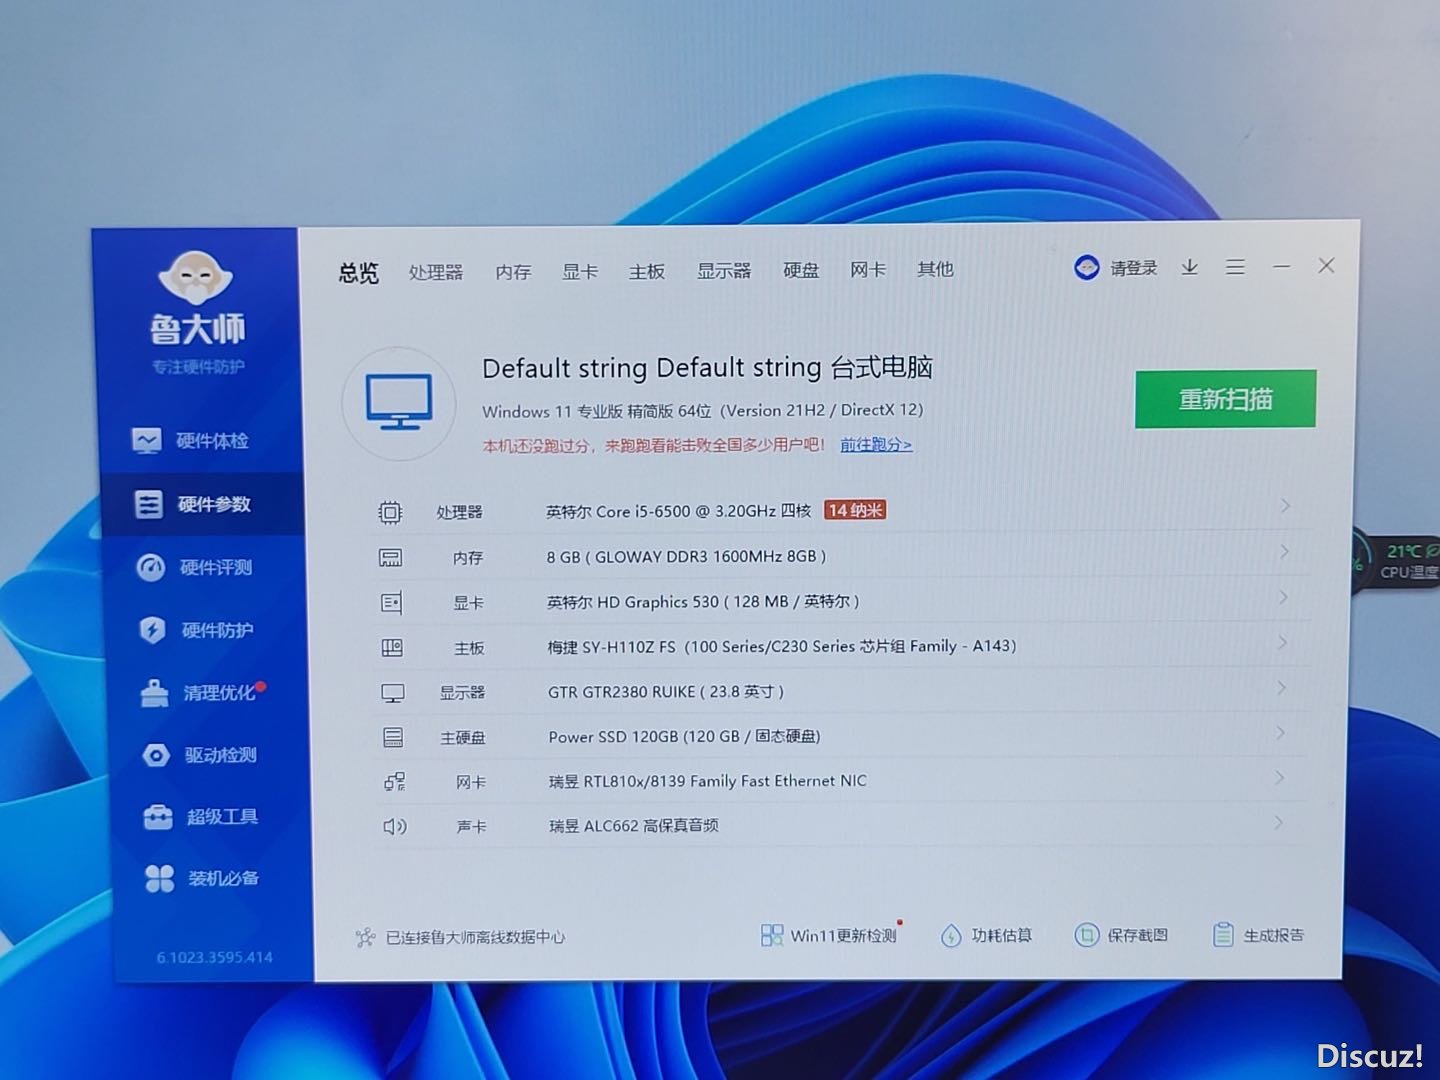1440x1080 pixels.
Task: Click the 保存截图 screenshot icon
Action: click(x=1086, y=935)
